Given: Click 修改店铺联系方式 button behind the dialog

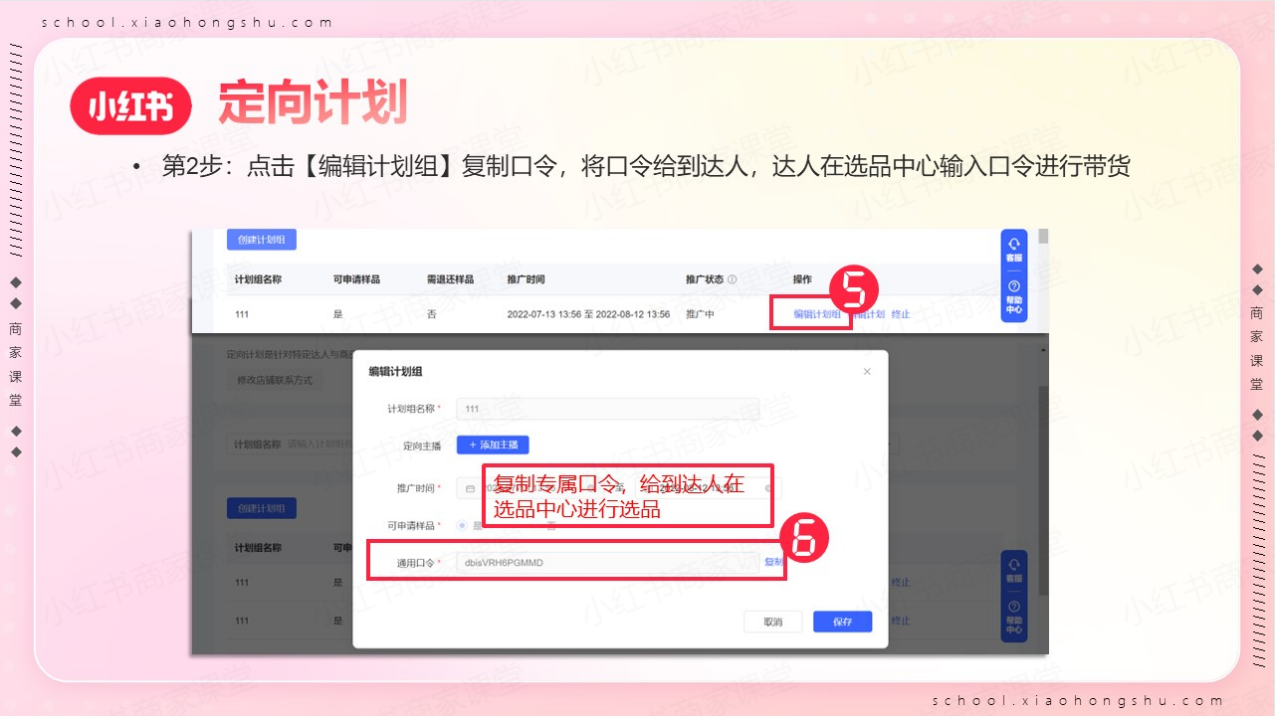Looking at the screenshot, I should point(275,380).
